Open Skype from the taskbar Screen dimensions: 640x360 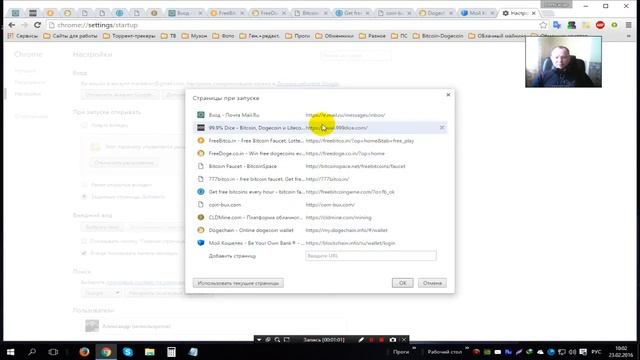pos(128,352)
